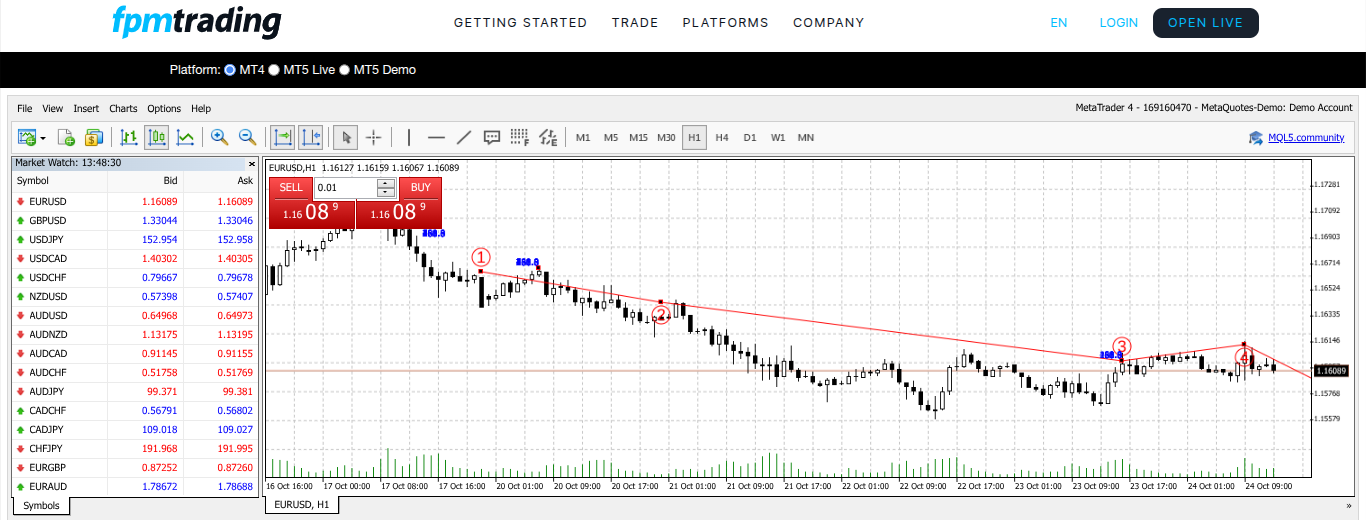Open the LOGIN link

[x=1118, y=23]
